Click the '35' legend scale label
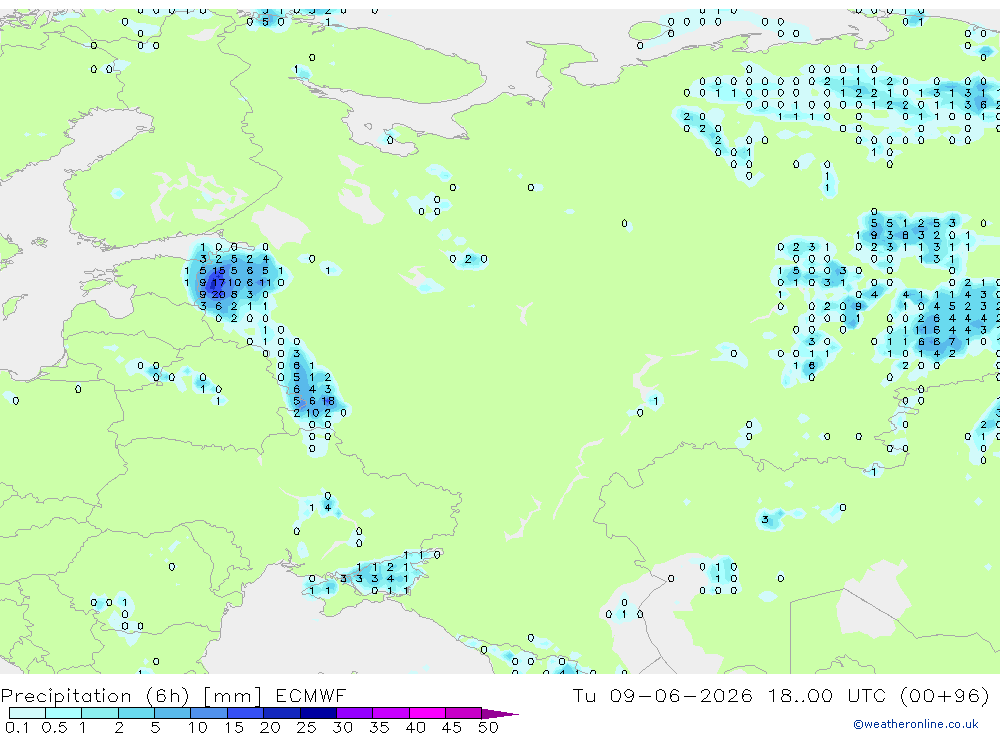The width and height of the screenshot is (1000, 733). coord(379,727)
